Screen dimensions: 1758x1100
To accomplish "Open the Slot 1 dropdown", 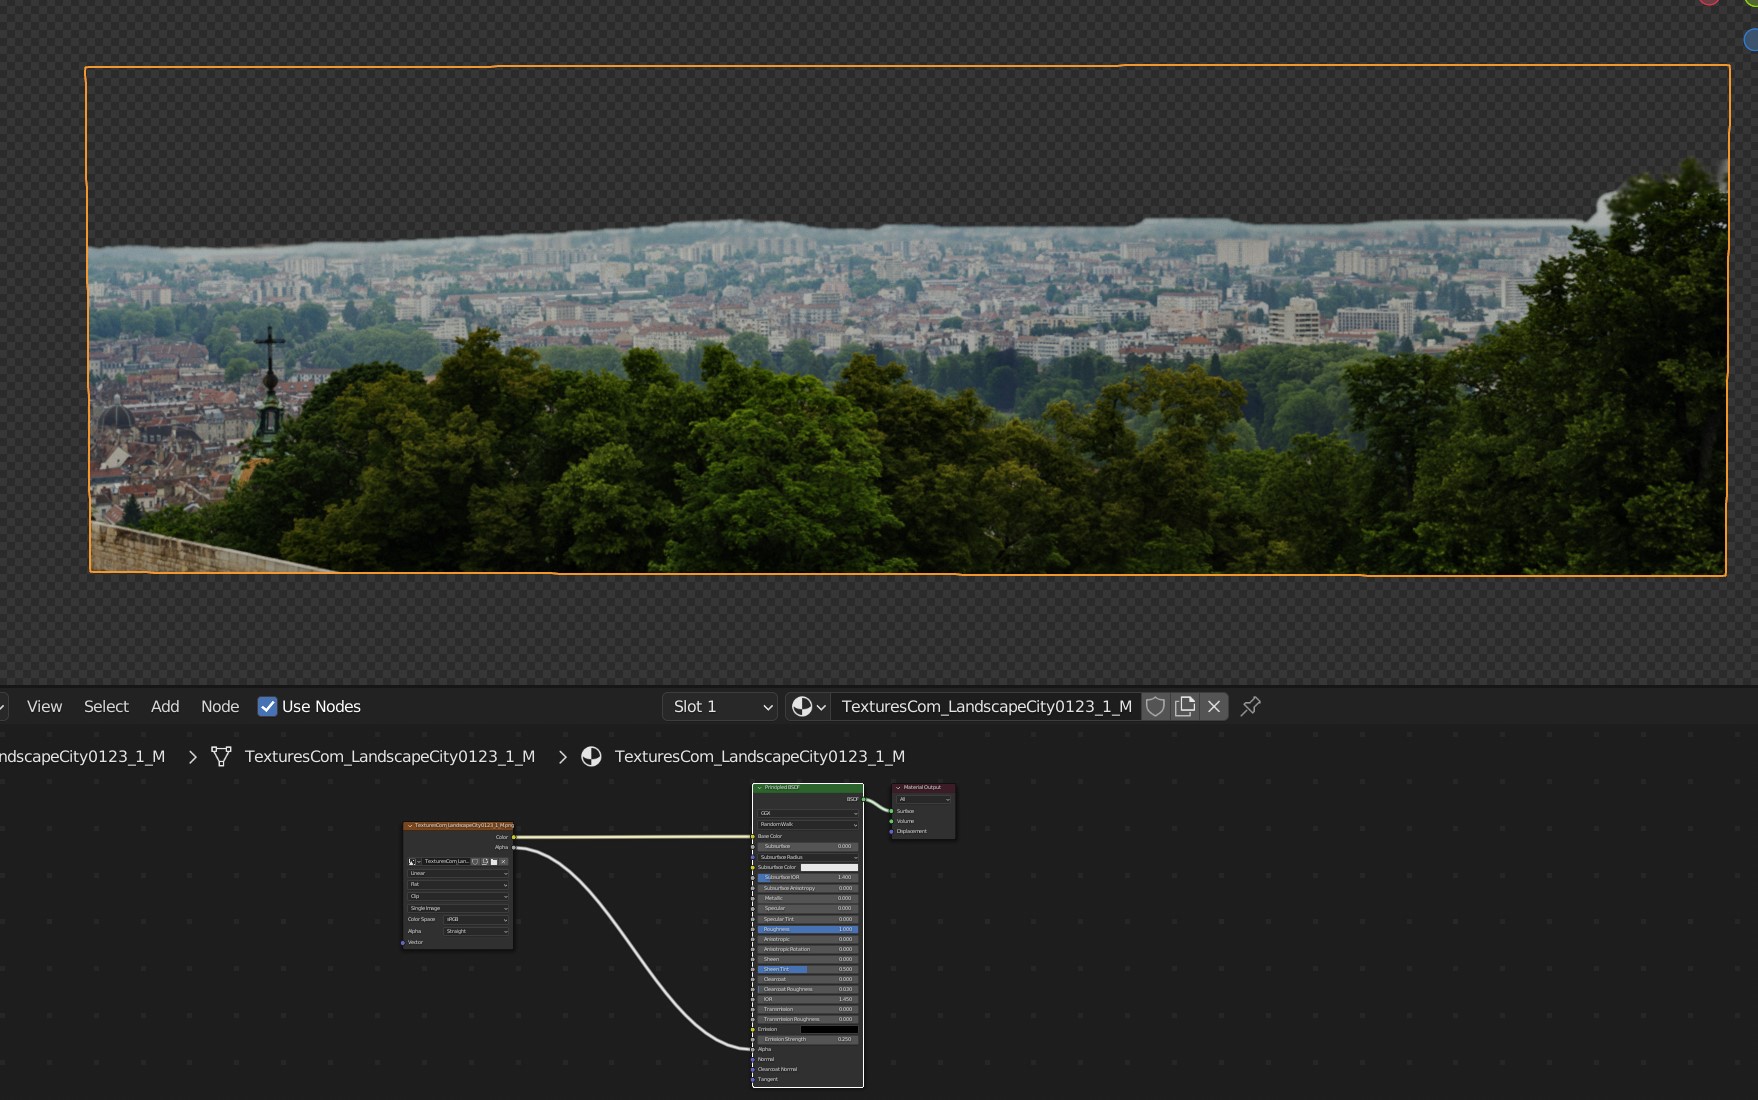I will pos(720,707).
